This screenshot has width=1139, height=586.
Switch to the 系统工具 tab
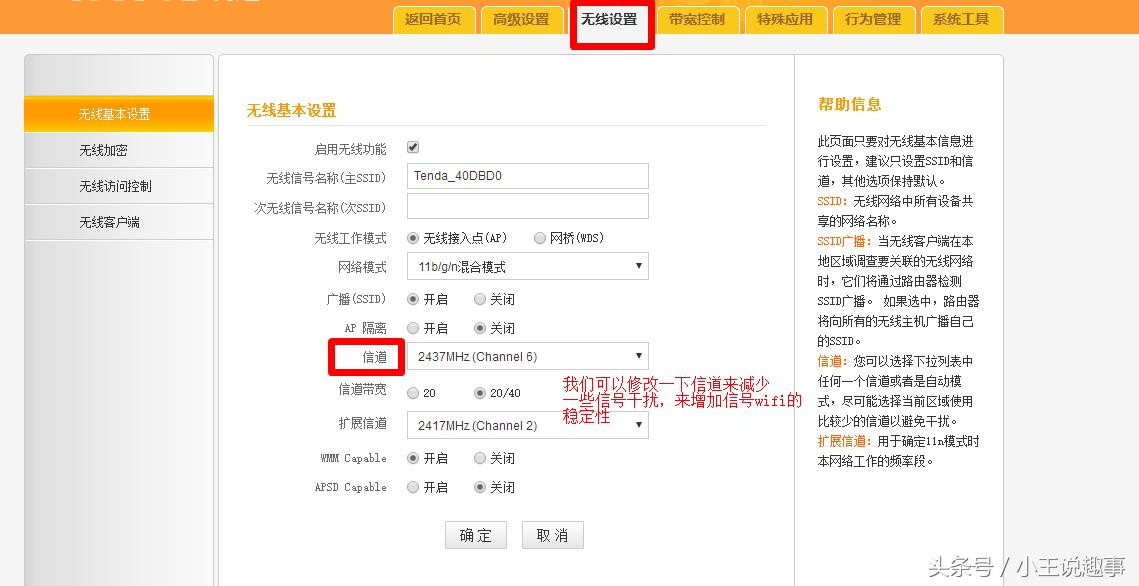[x=962, y=18]
